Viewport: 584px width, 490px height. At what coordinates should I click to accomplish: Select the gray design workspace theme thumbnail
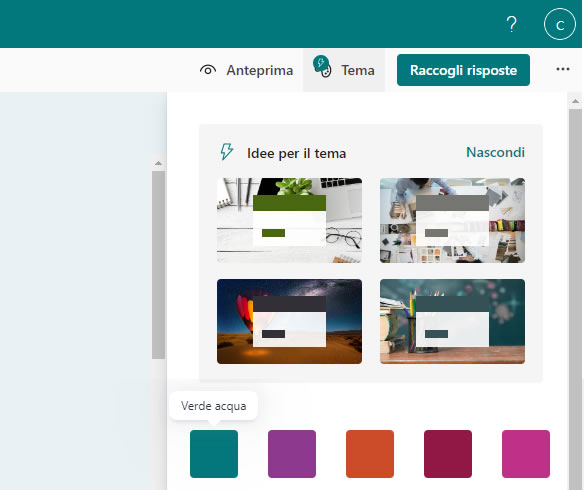coord(452,220)
